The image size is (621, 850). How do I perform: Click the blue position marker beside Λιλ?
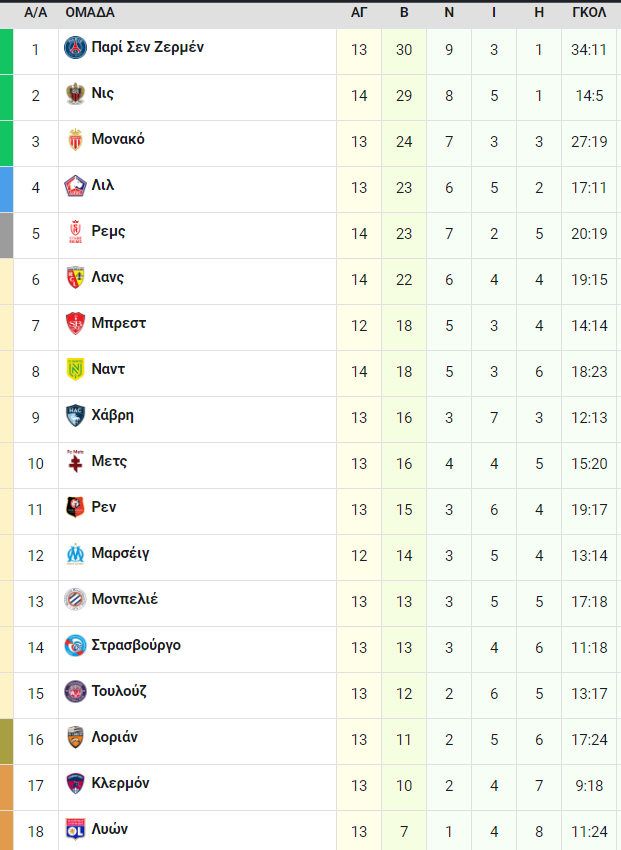click(x=7, y=189)
